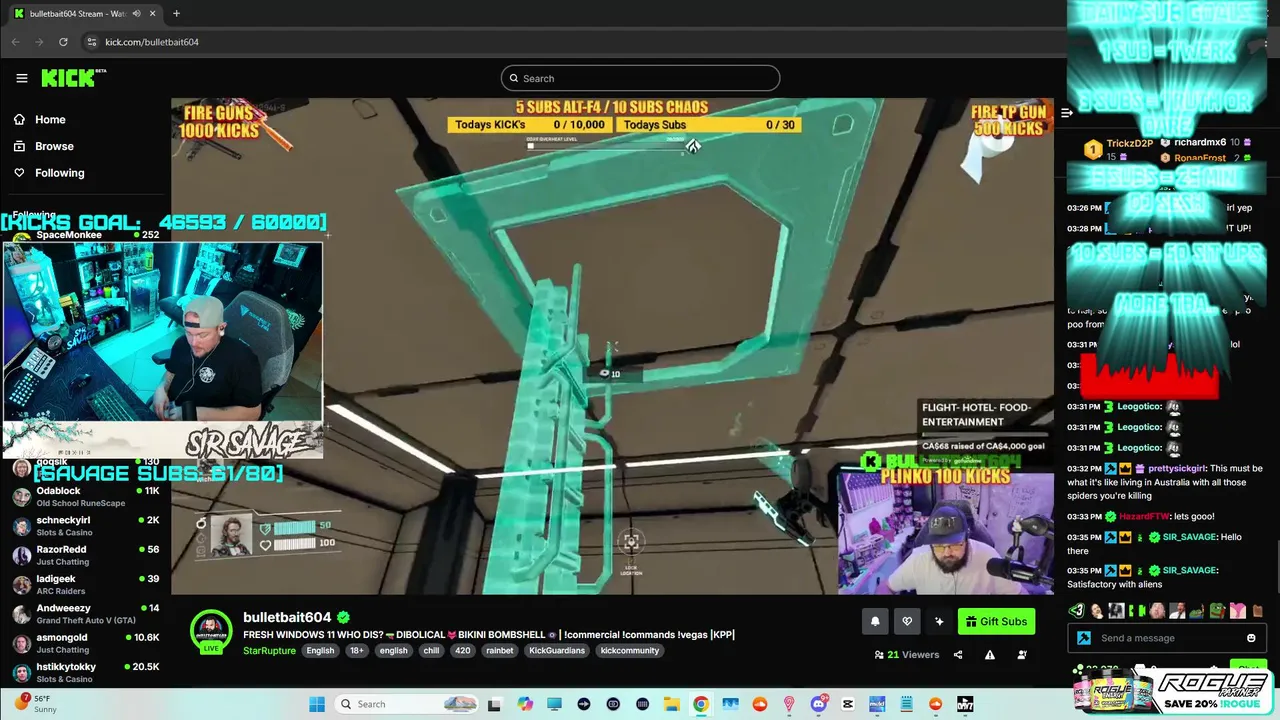This screenshot has height=720, width=1280.
Task: Open the 56°F Sunny weather widget
Action: tap(36, 703)
